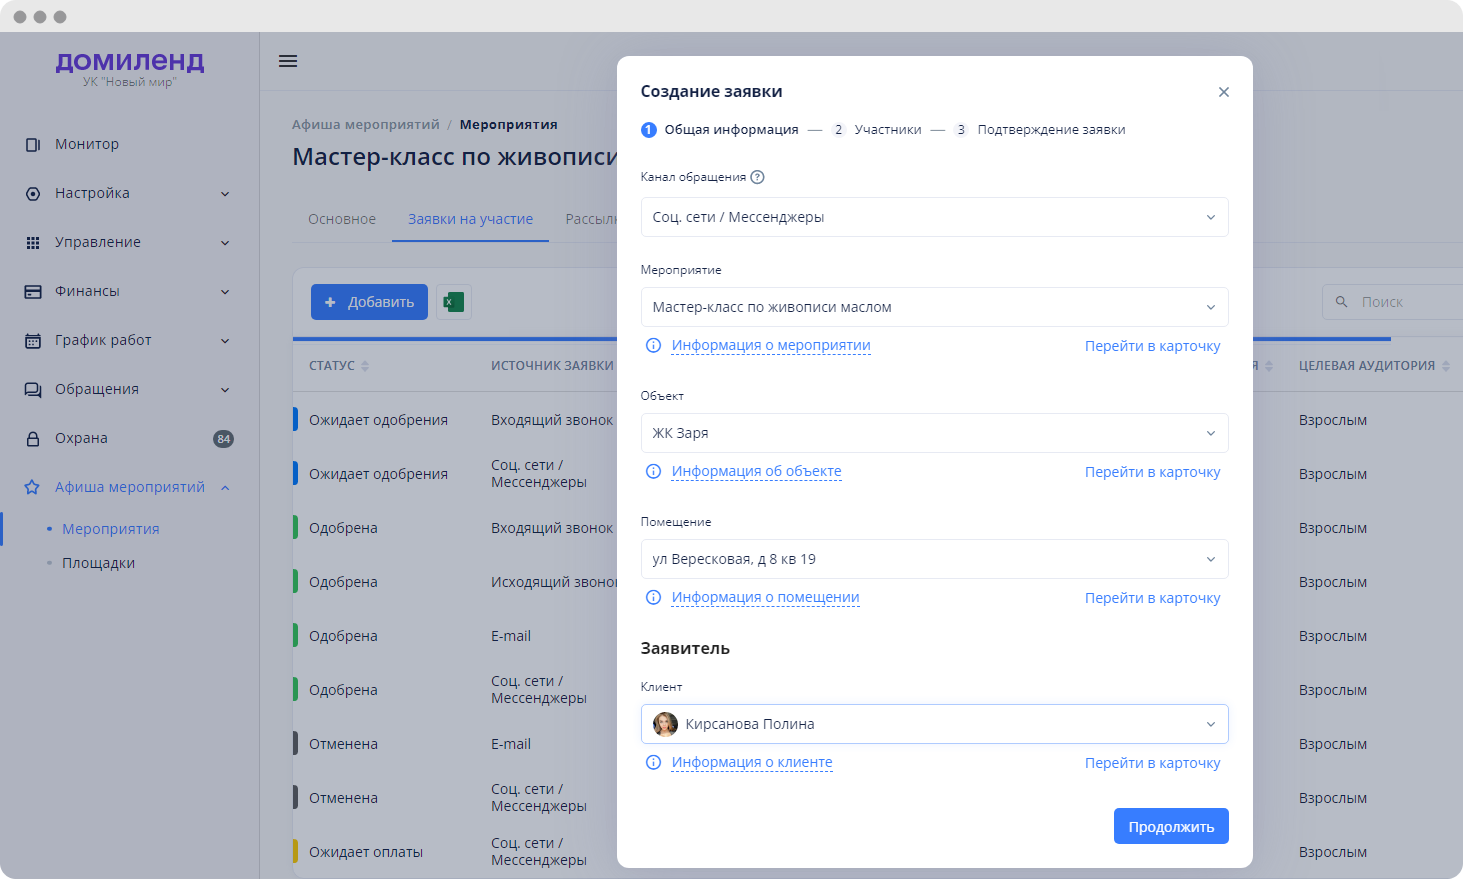Screen dimensions: 1463x879
Task: Expand the Обращения sidebar chevron
Action: [x=225, y=390]
